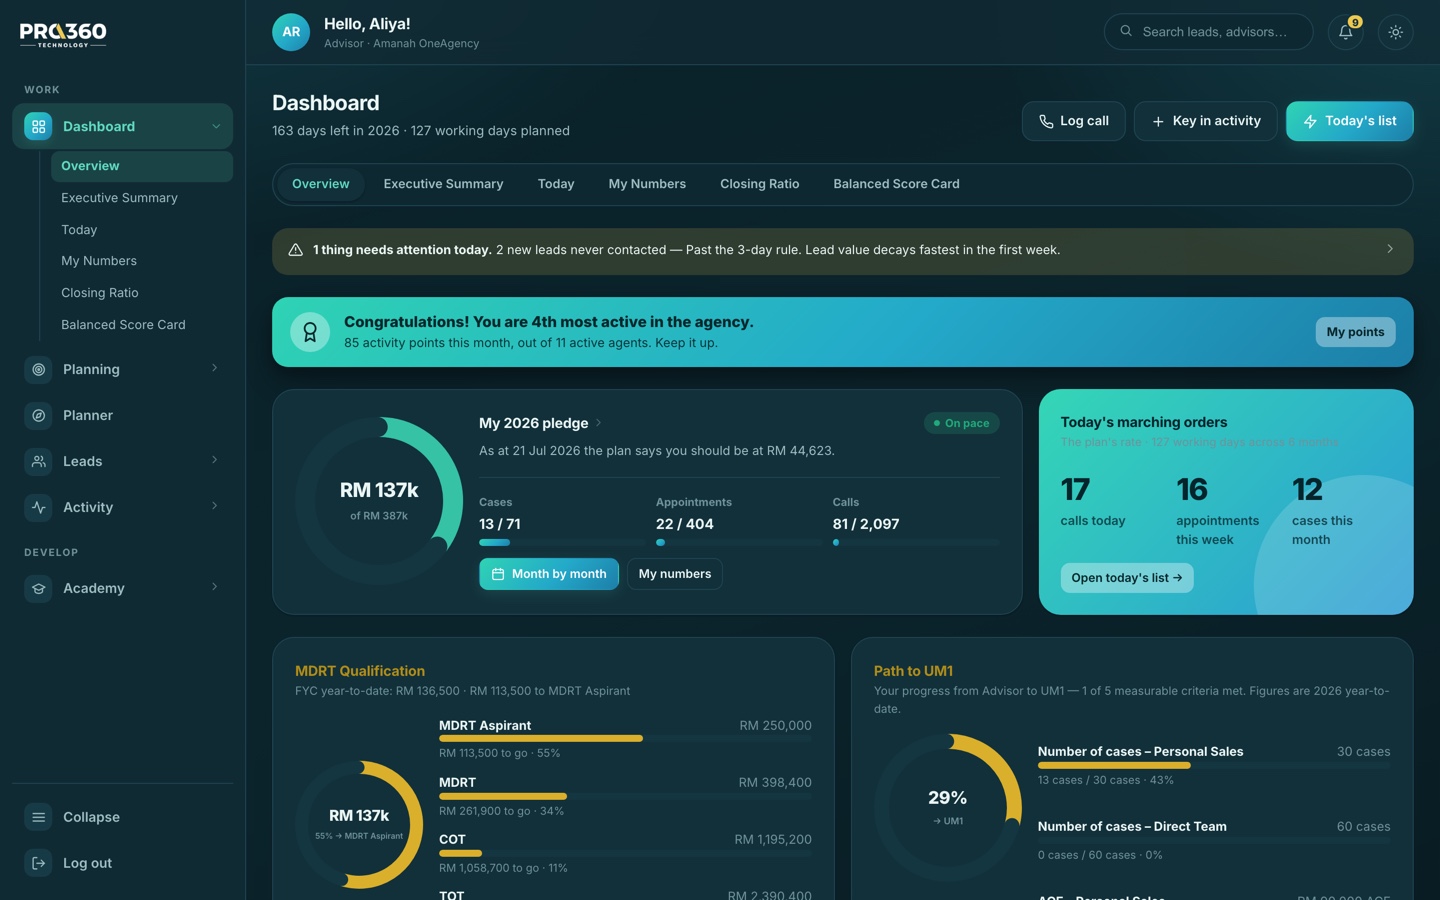
Task: Click the My numbers button in pledge card
Action: coord(675,574)
